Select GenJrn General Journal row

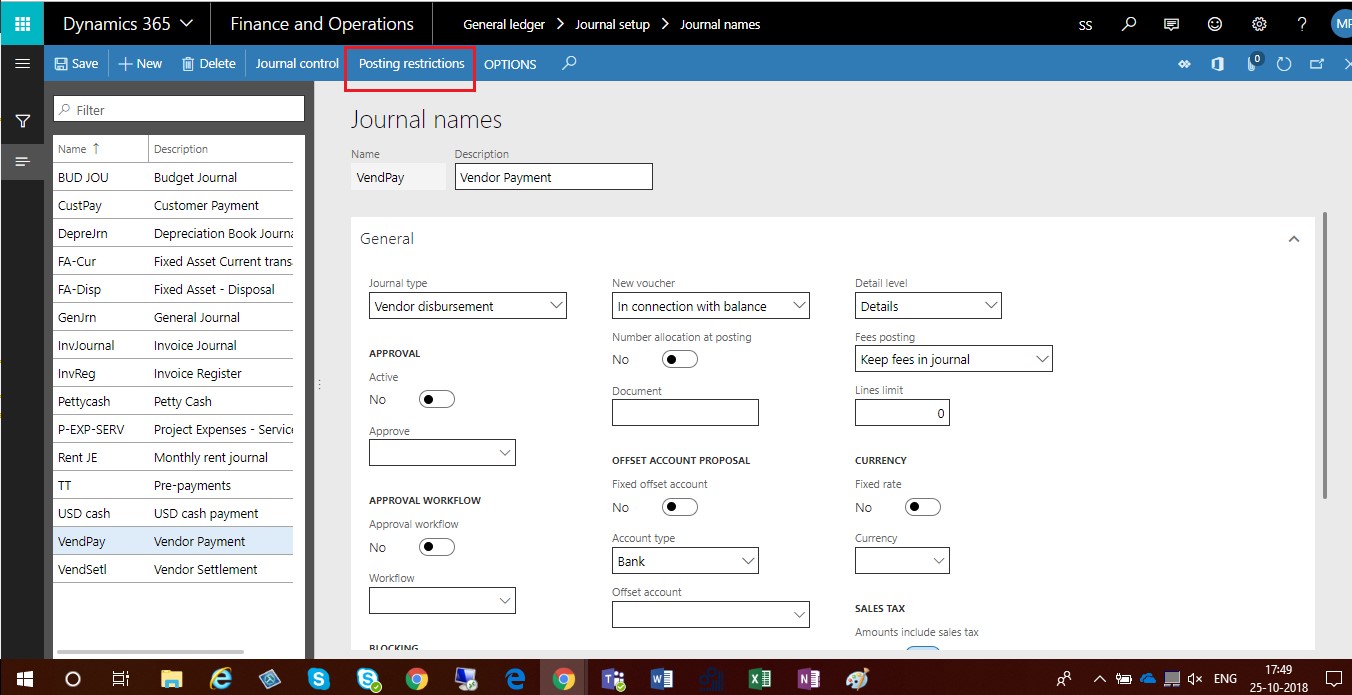click(x=173, y=317)
